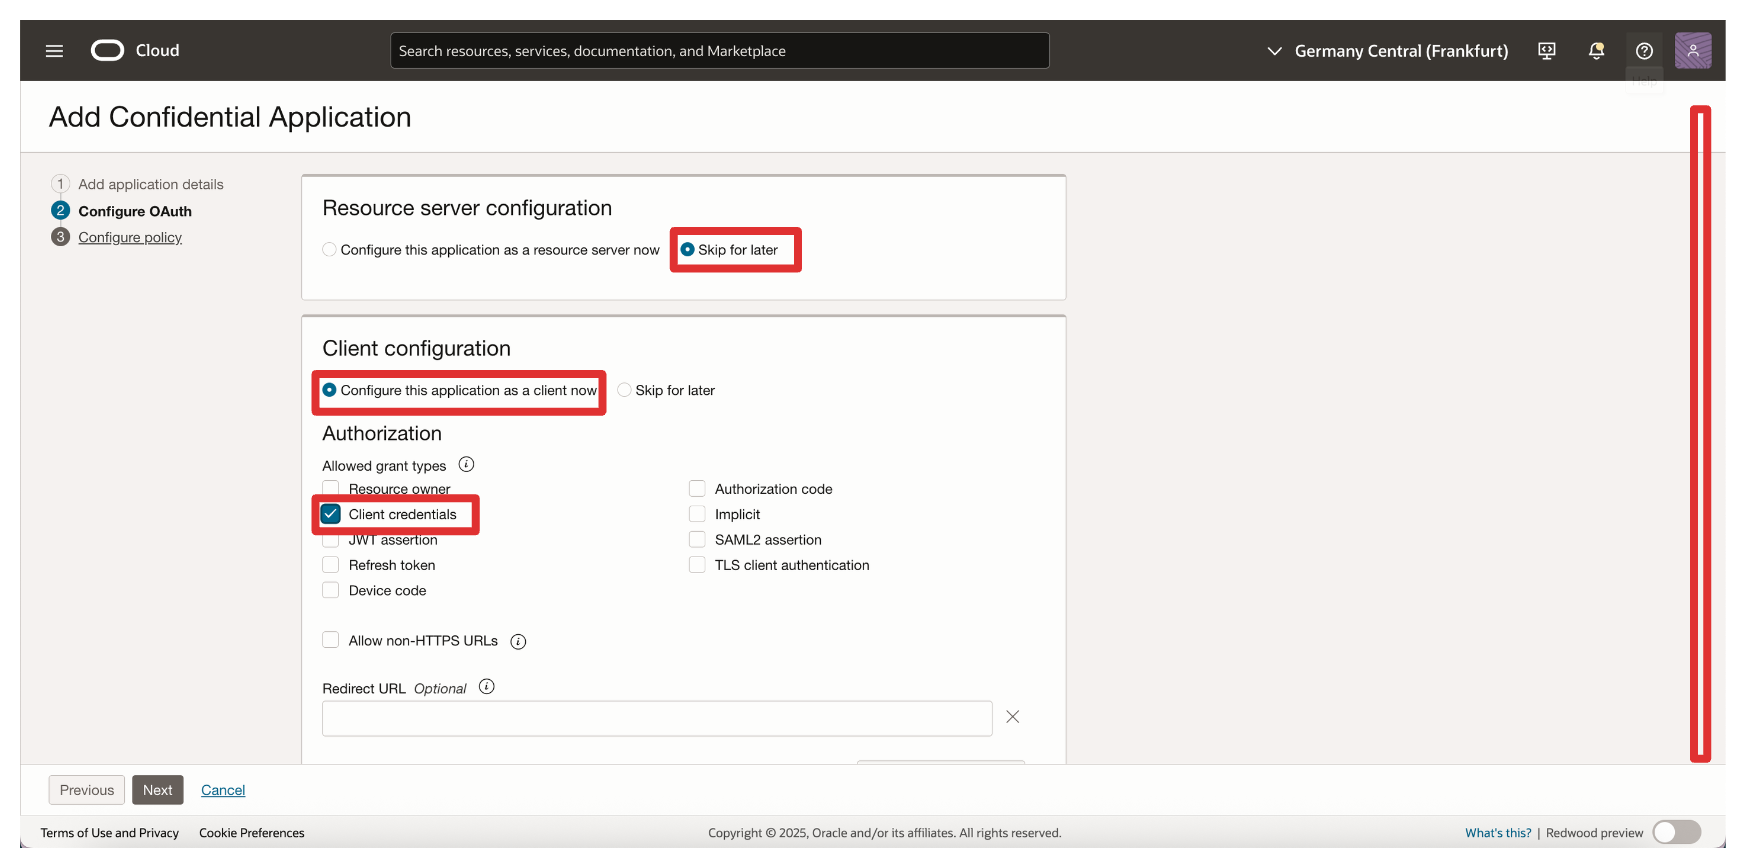Show info for Allowed grant types
This screenshot has height=868, width=1745.
[466, 465]
